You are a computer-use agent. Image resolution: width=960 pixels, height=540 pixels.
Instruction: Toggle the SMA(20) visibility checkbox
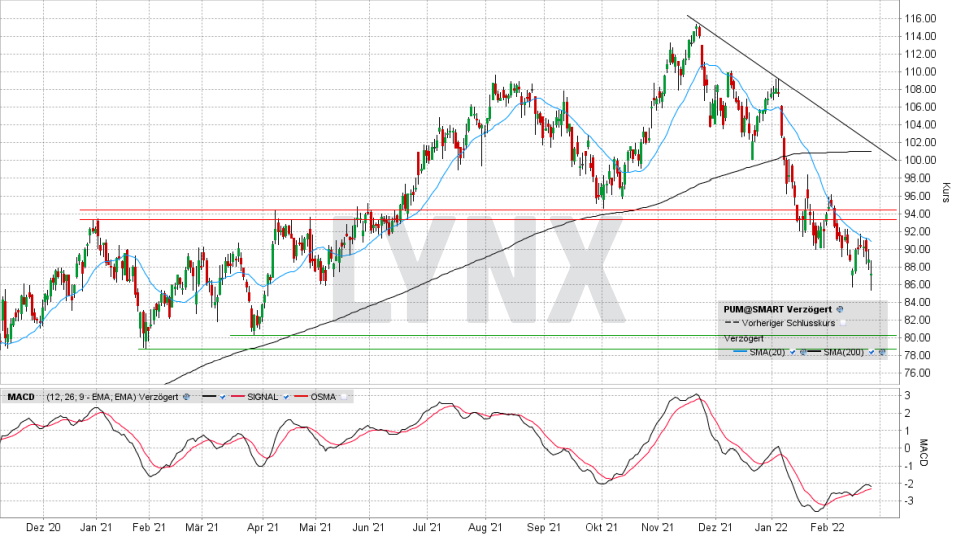coord(792,352)
